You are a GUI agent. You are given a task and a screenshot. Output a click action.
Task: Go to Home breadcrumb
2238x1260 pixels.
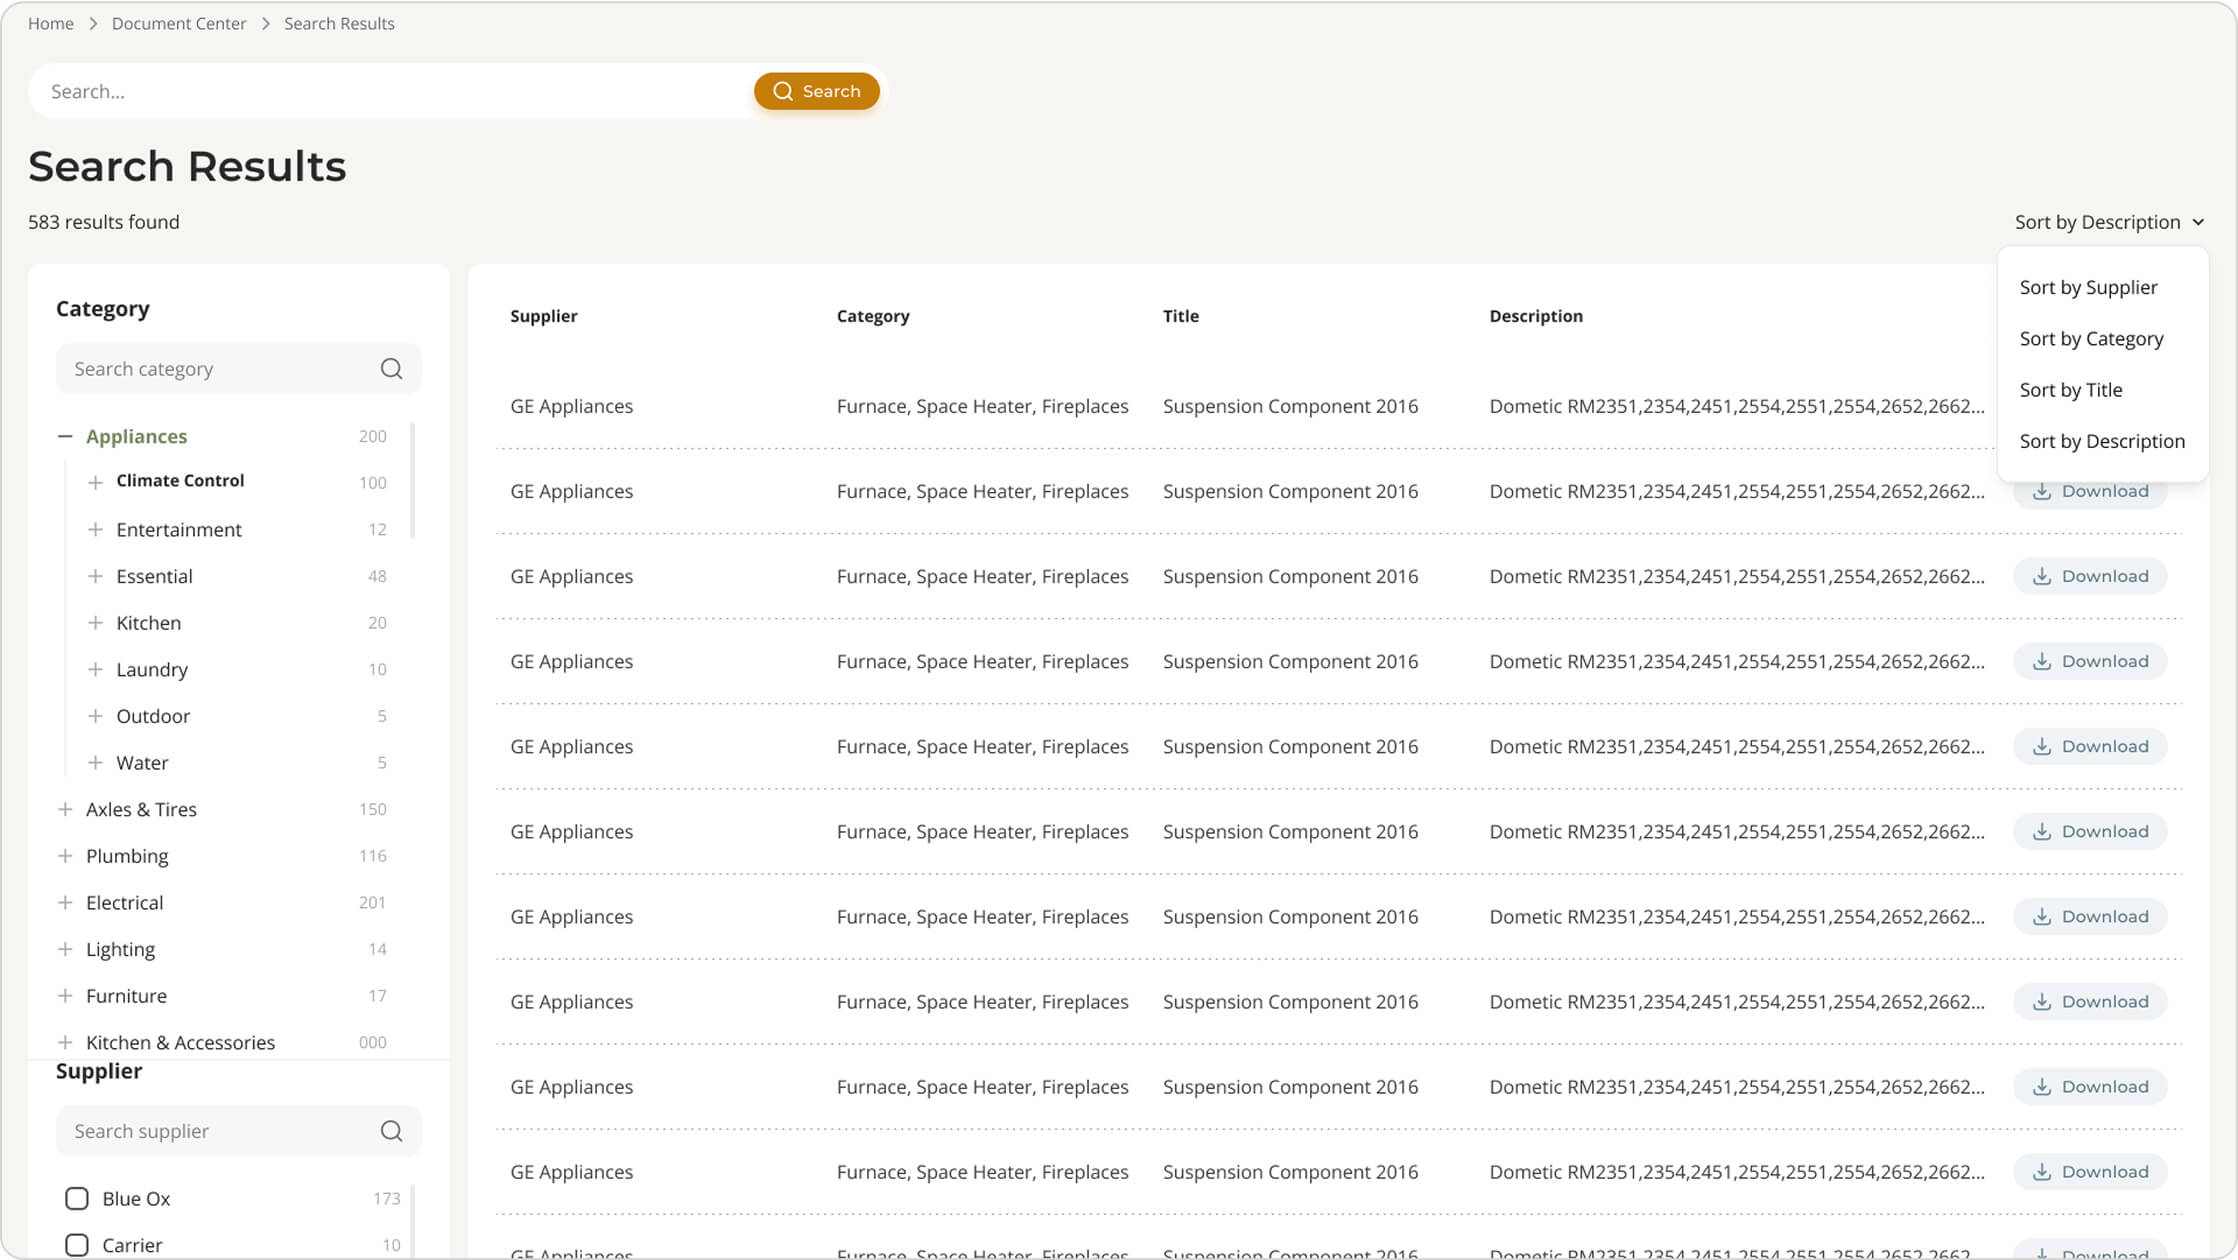[51, 23]
